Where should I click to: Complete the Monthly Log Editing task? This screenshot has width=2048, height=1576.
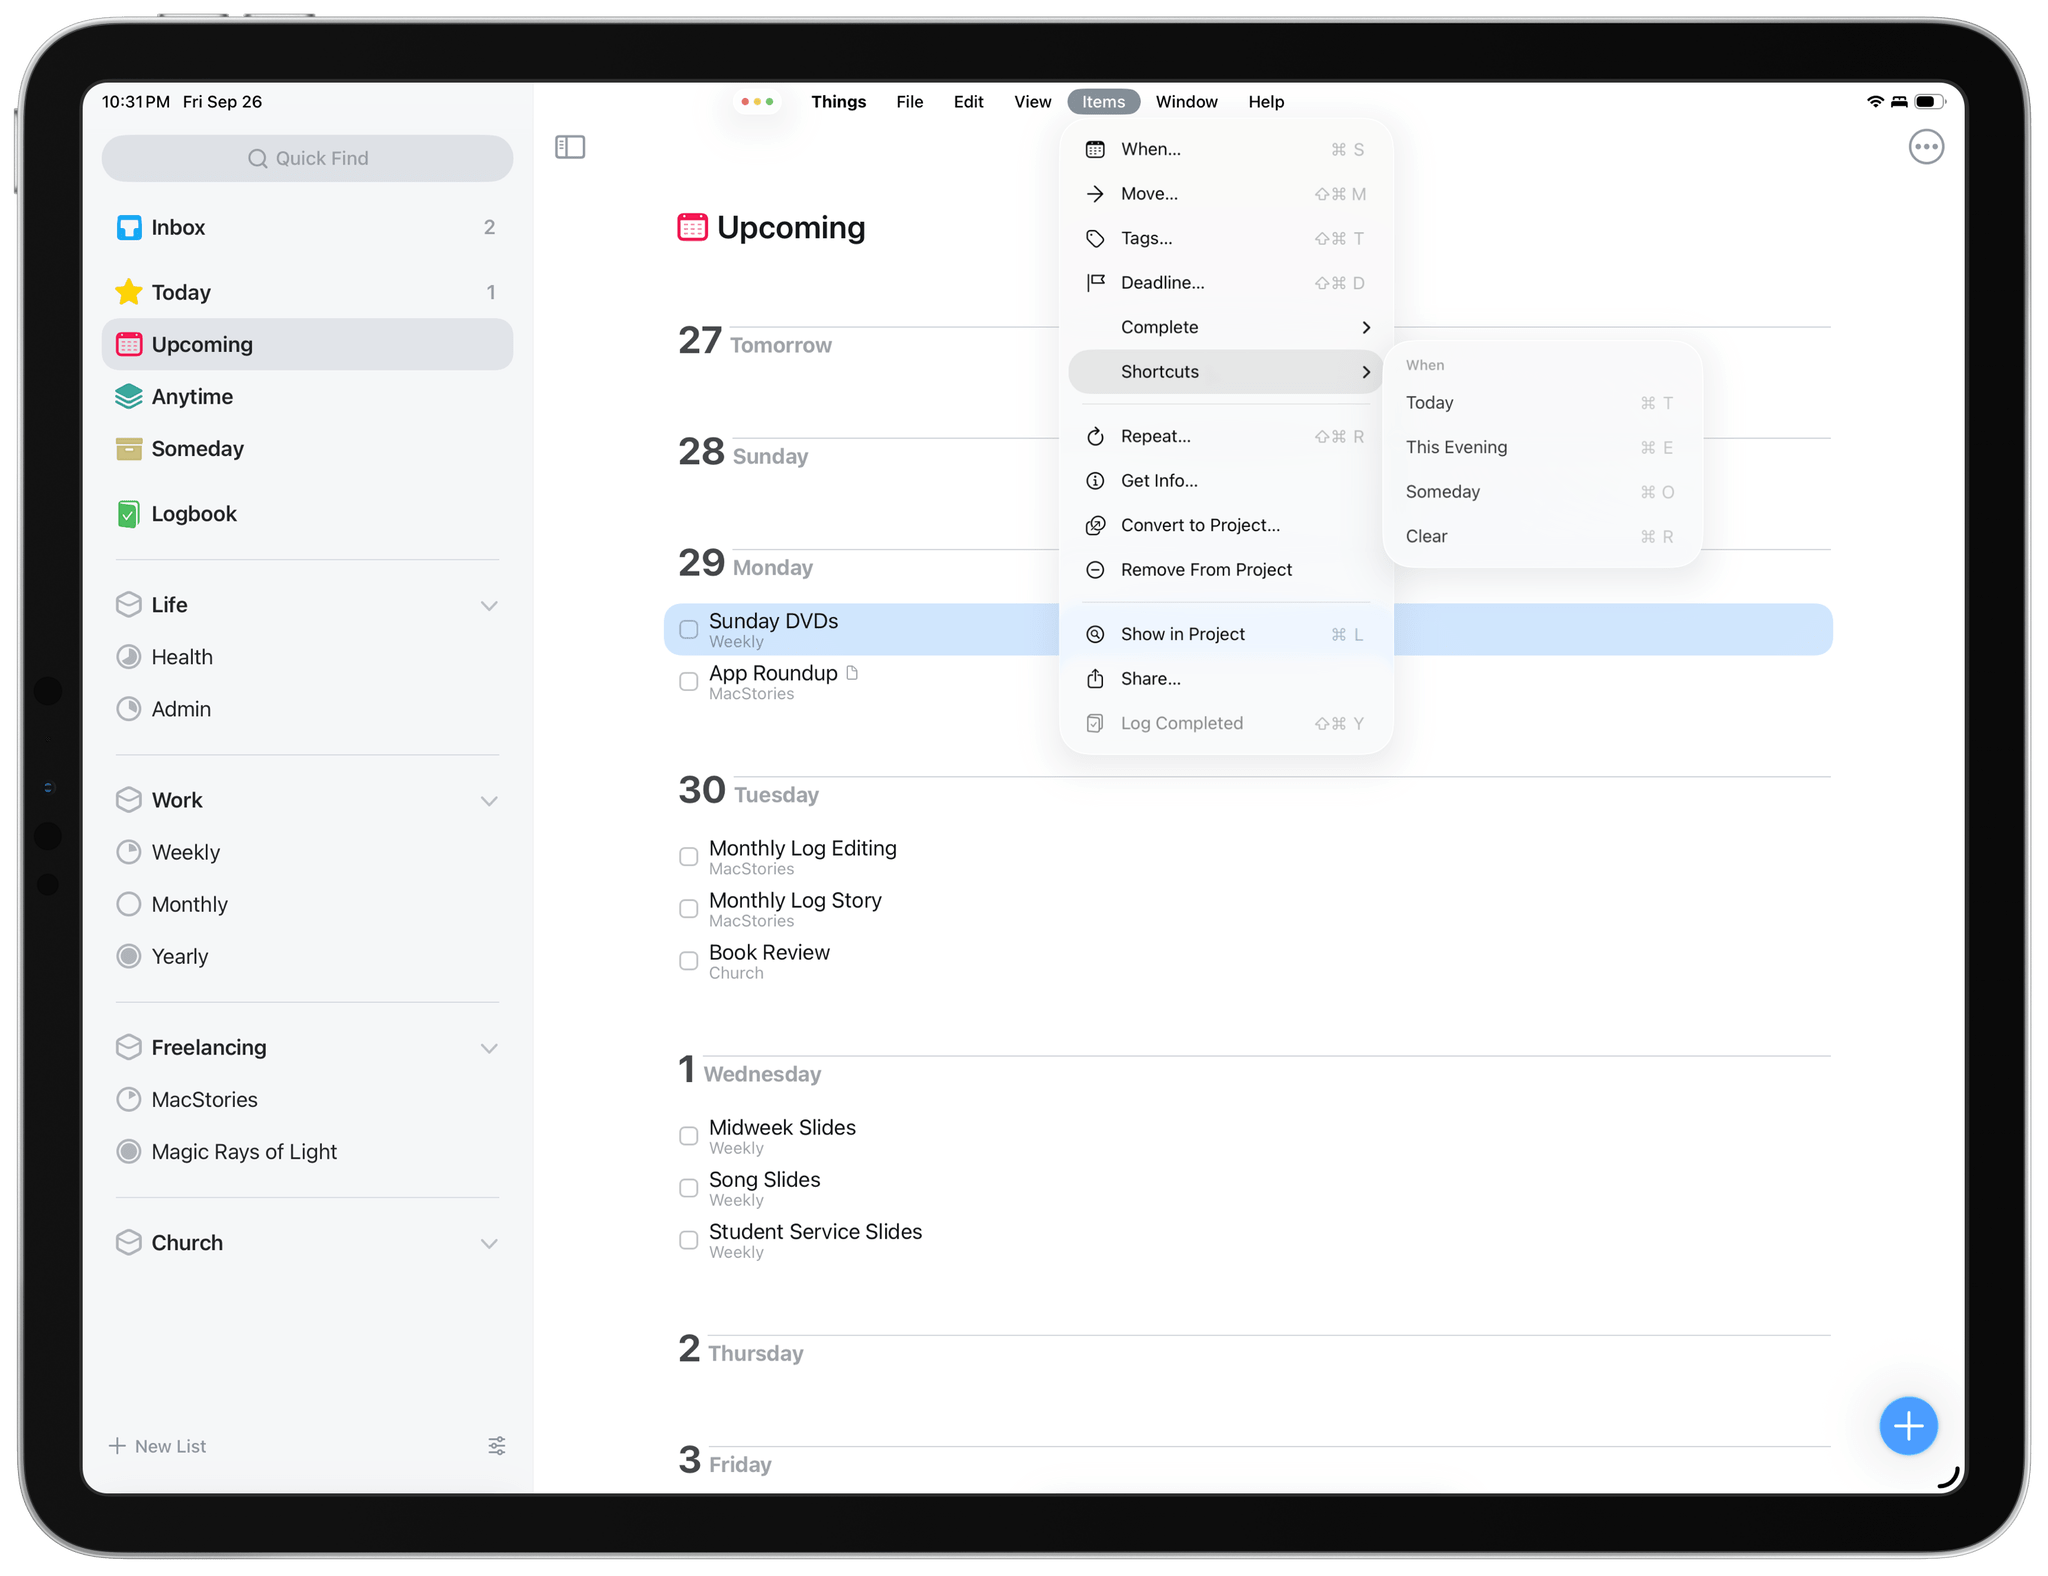(688, 857)
